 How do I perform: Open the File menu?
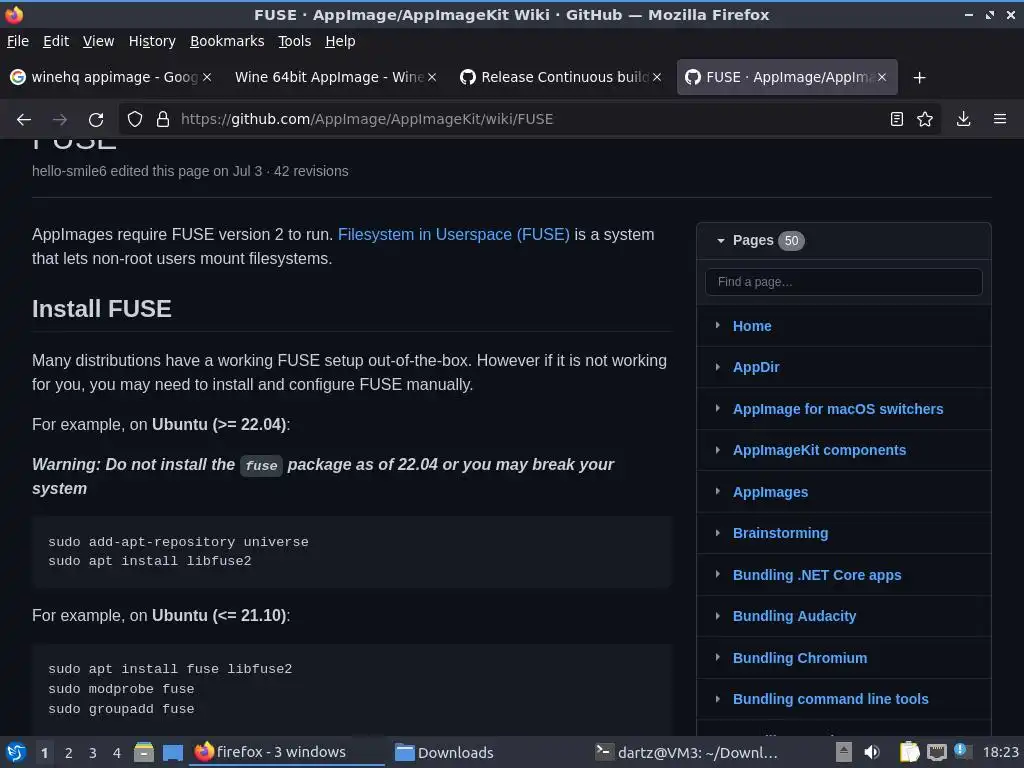point(18,41)
